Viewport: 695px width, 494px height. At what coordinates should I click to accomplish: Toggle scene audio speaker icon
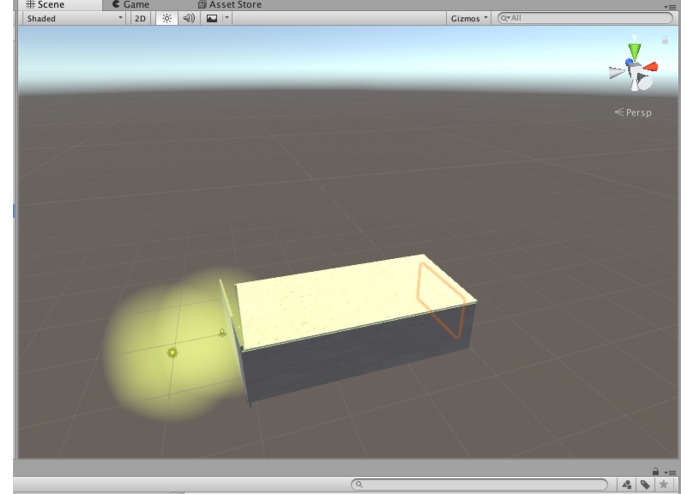point(189,19)
